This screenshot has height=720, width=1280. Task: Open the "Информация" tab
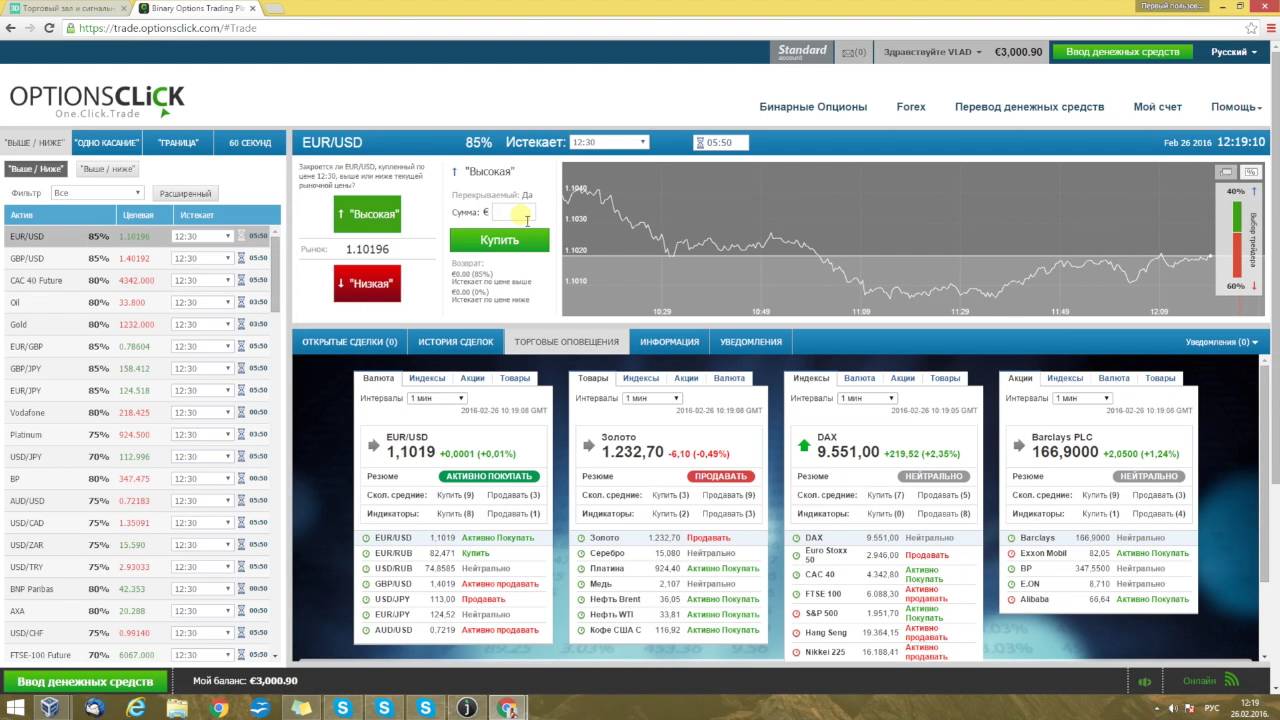pos(670,342)
